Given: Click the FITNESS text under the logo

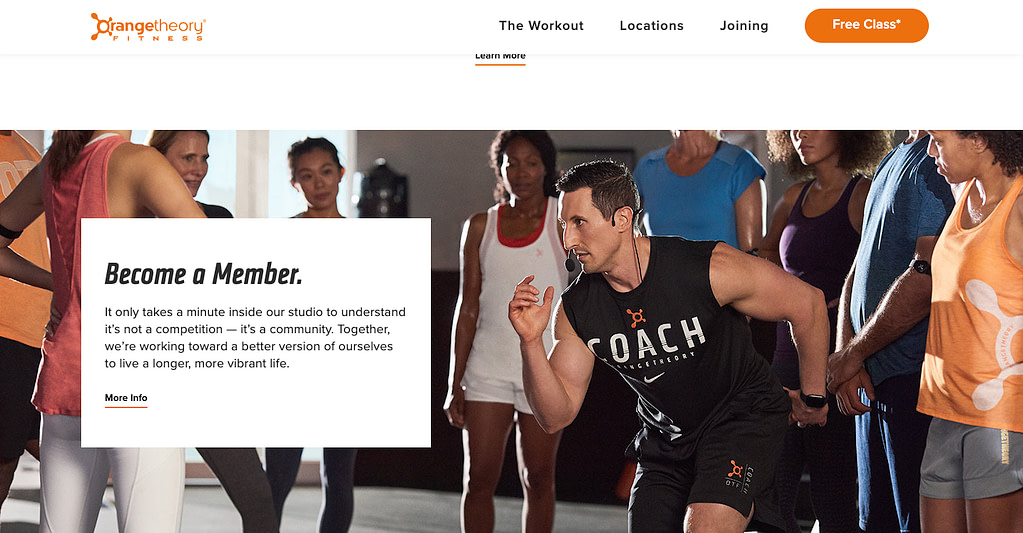Looking at the screenshot, I should pos(158,38).
